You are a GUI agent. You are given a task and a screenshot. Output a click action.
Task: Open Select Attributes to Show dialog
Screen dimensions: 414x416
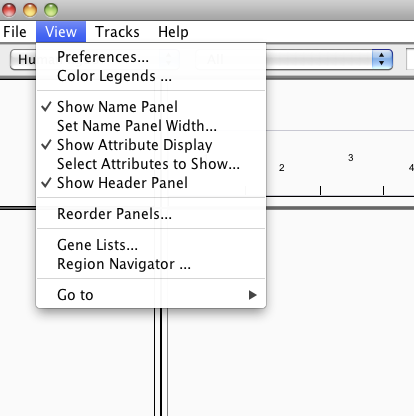pos(151,164)
